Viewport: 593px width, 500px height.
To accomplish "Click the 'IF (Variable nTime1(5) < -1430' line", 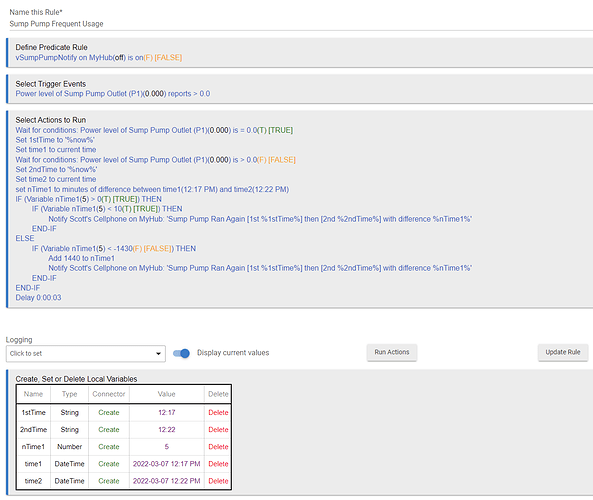I will [114, 248].
